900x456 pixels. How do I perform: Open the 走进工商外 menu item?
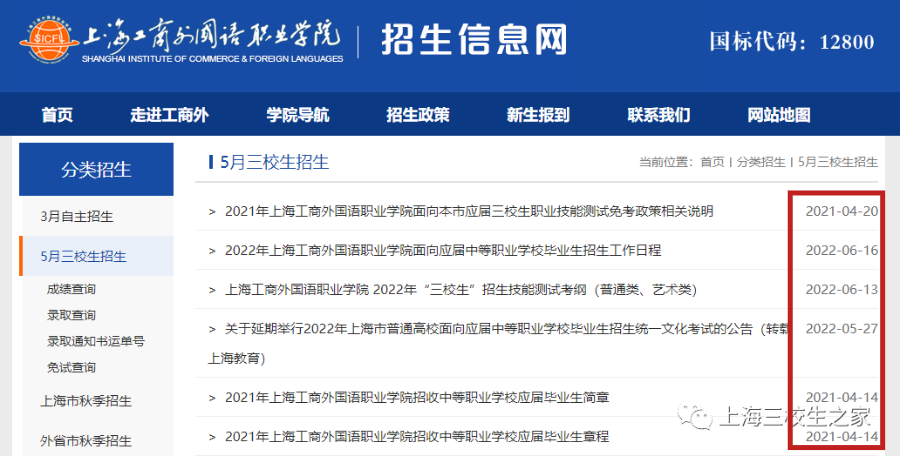tap(169, 115)
